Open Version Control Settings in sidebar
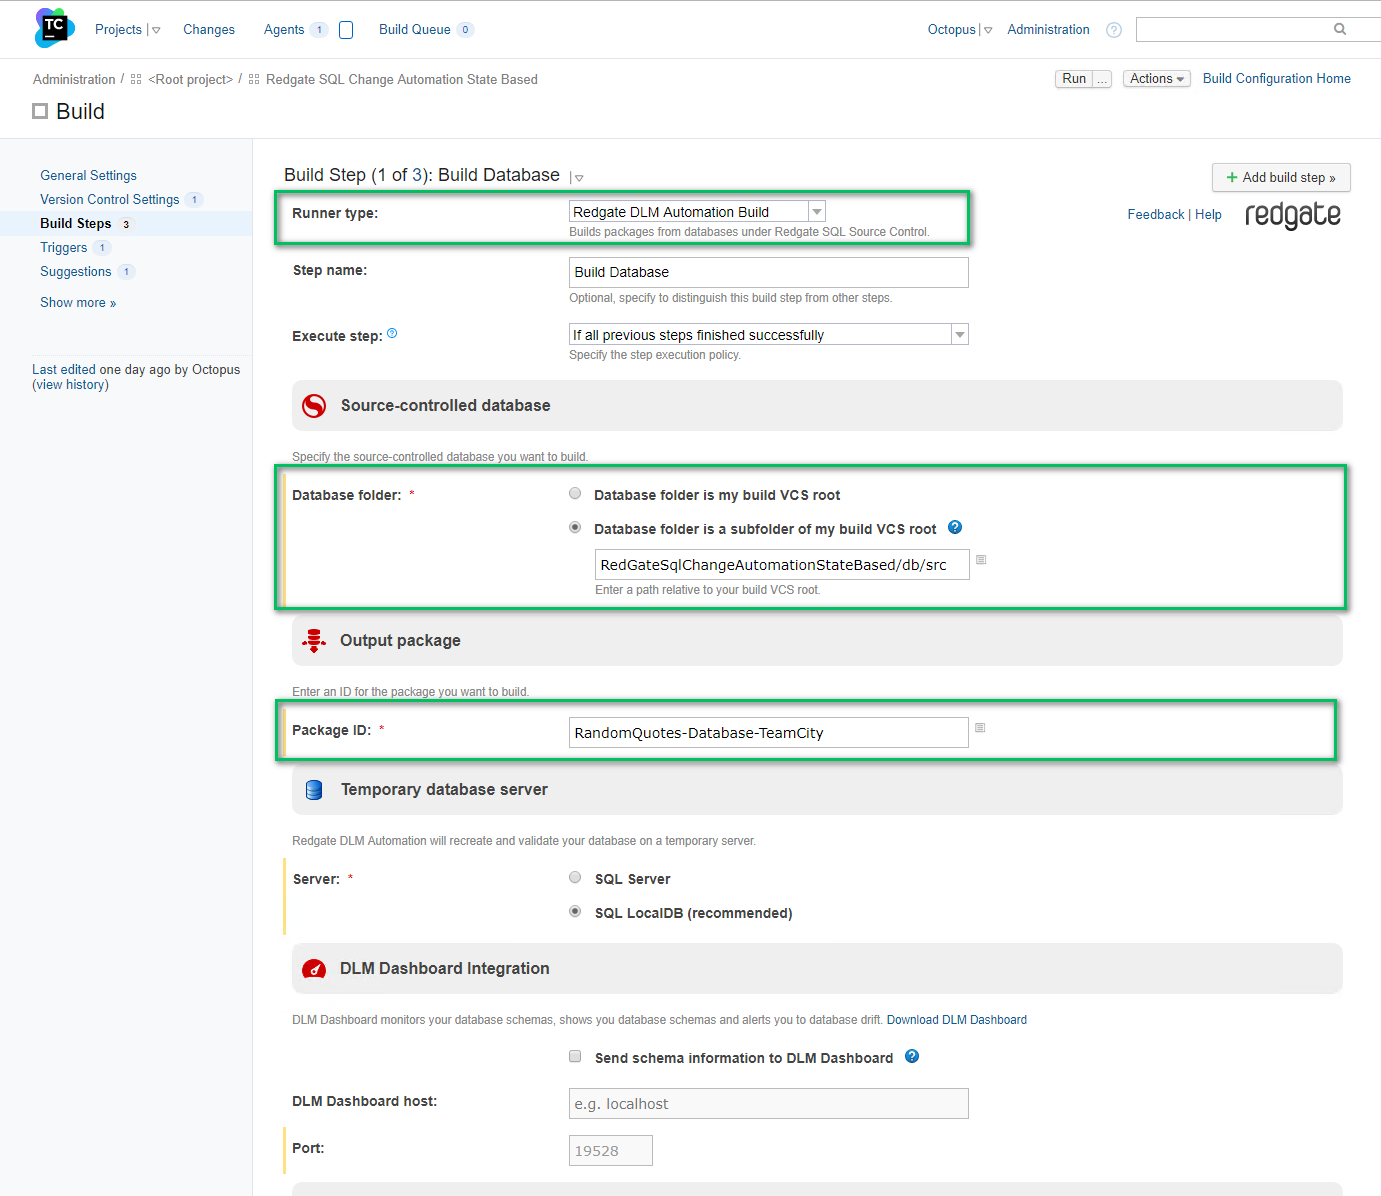Viewport: 1381px width, 1196px height. [x=110, y=200]
